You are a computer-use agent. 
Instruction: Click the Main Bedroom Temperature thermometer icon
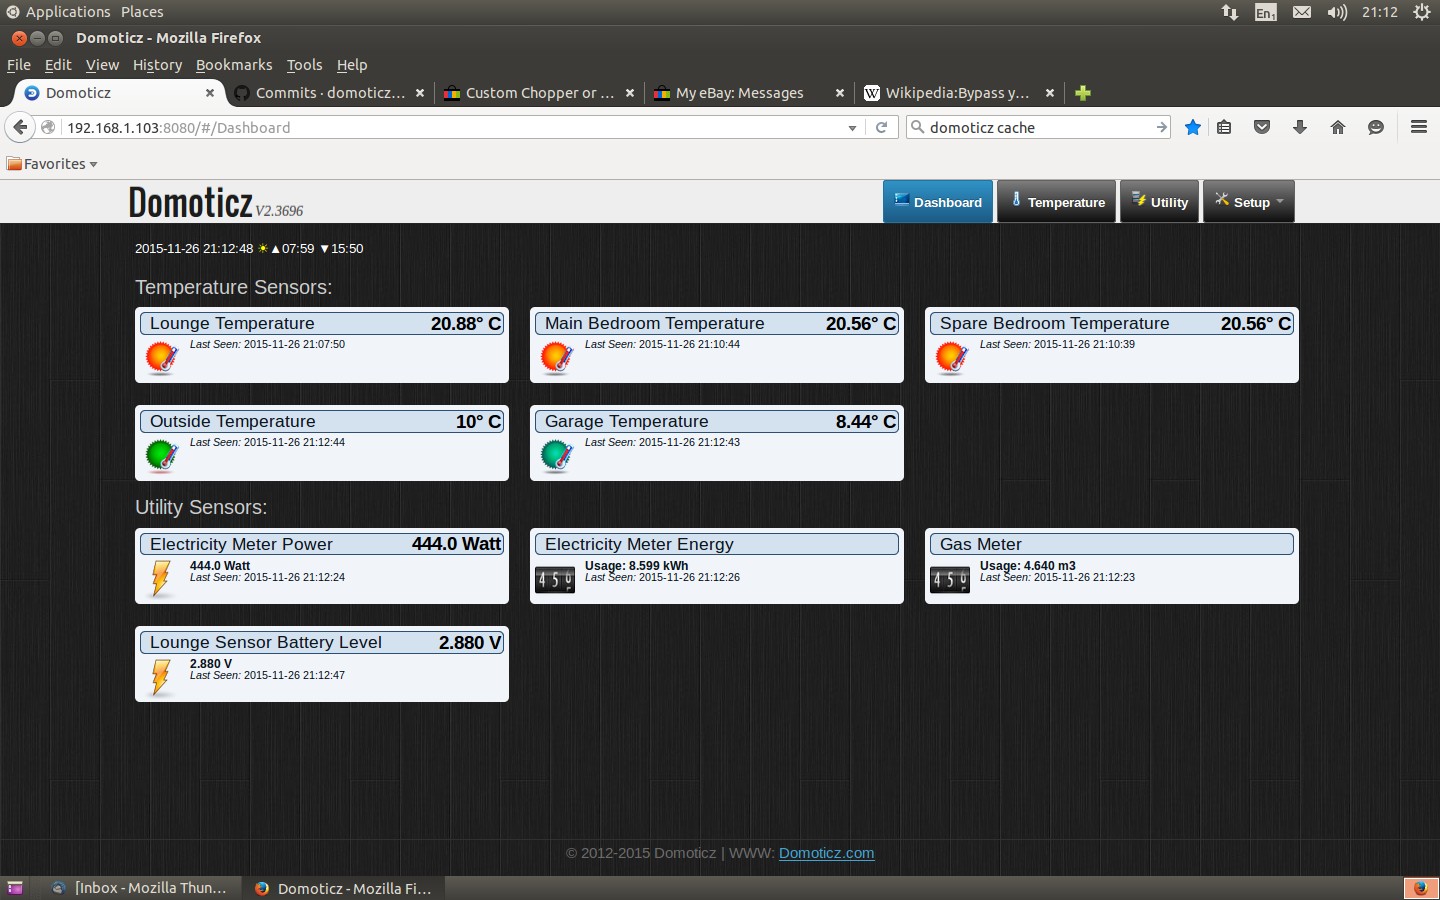pos(557,357)
